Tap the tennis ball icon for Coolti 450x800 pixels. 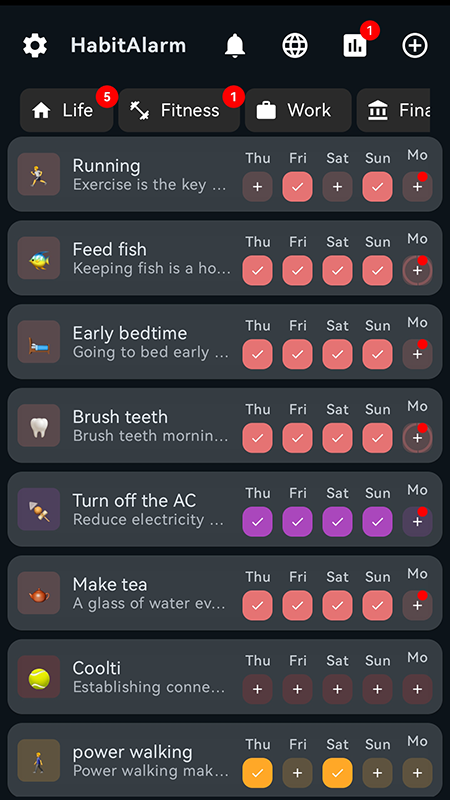(39, 677)
